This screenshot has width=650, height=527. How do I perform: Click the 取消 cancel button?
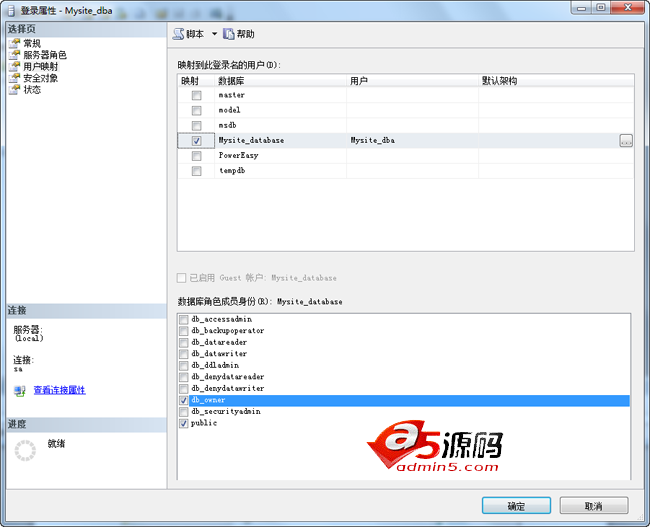[594, 506]
